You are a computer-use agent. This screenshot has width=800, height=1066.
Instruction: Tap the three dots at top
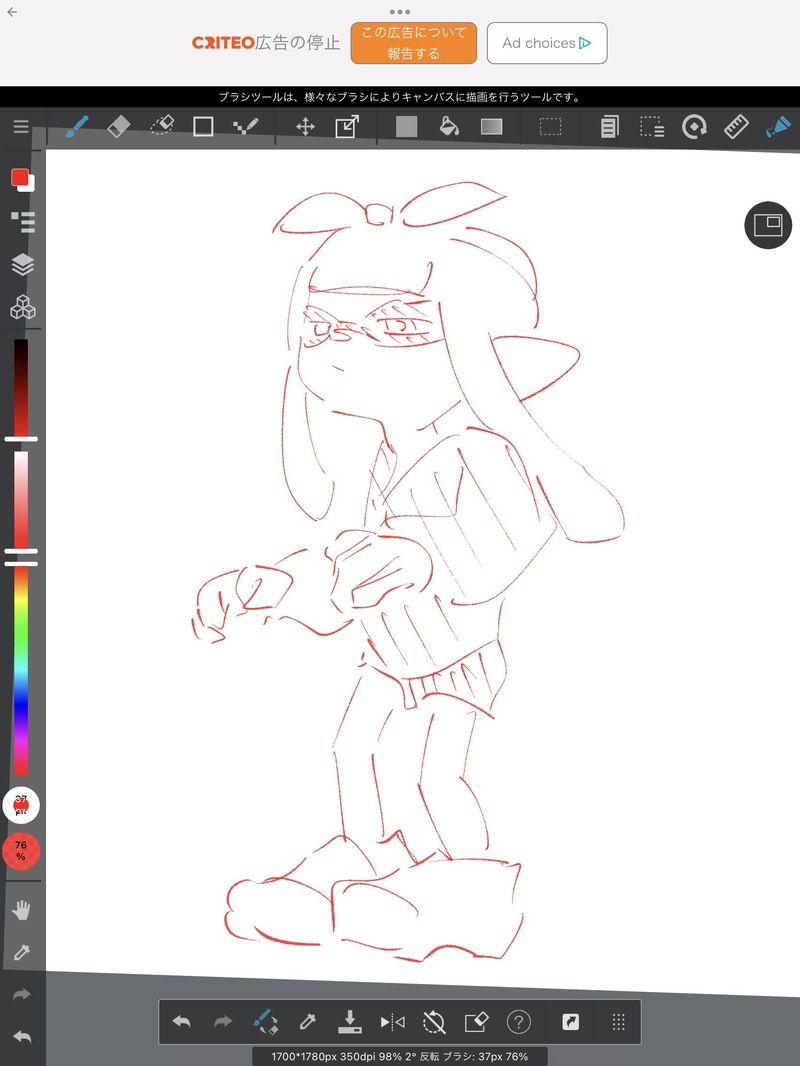click(x=400, y=12)
